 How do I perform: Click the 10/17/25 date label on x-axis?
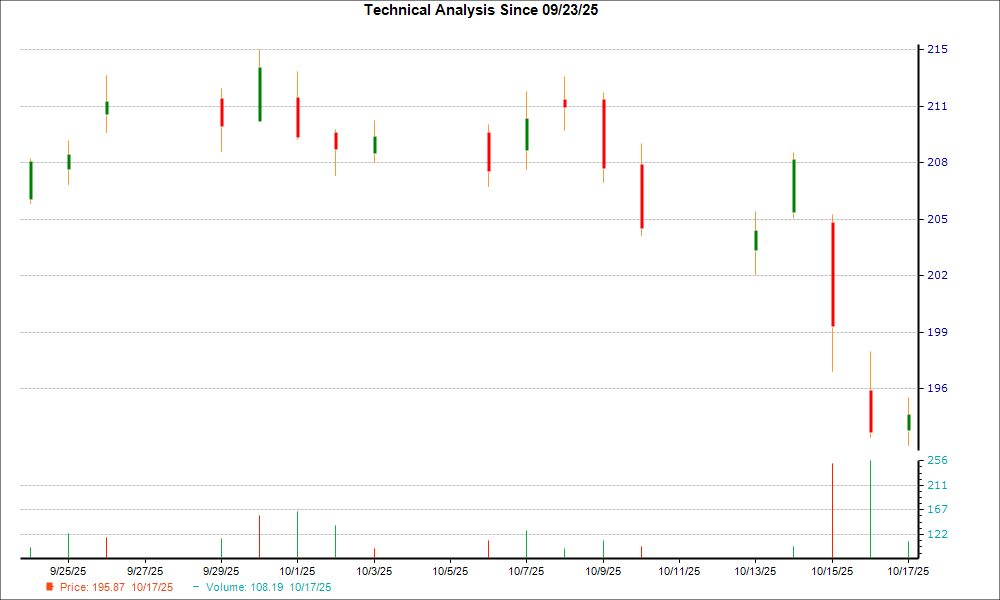908,571
